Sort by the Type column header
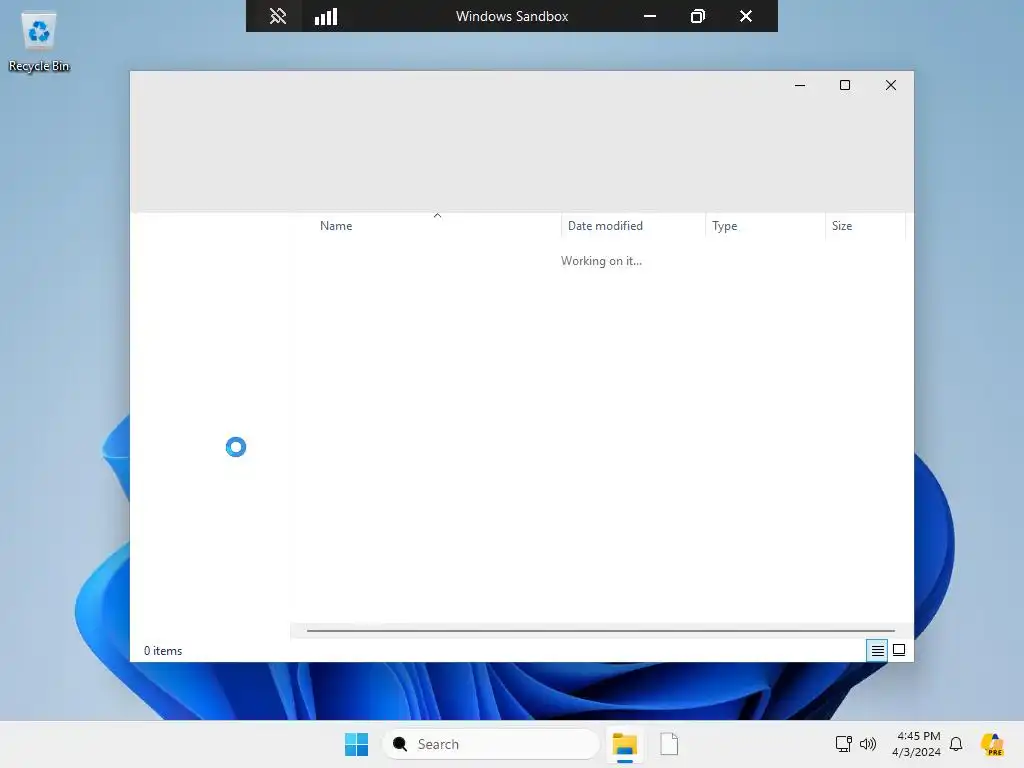The width and height of the screenshot is (1024, 768). pos(765,226)
